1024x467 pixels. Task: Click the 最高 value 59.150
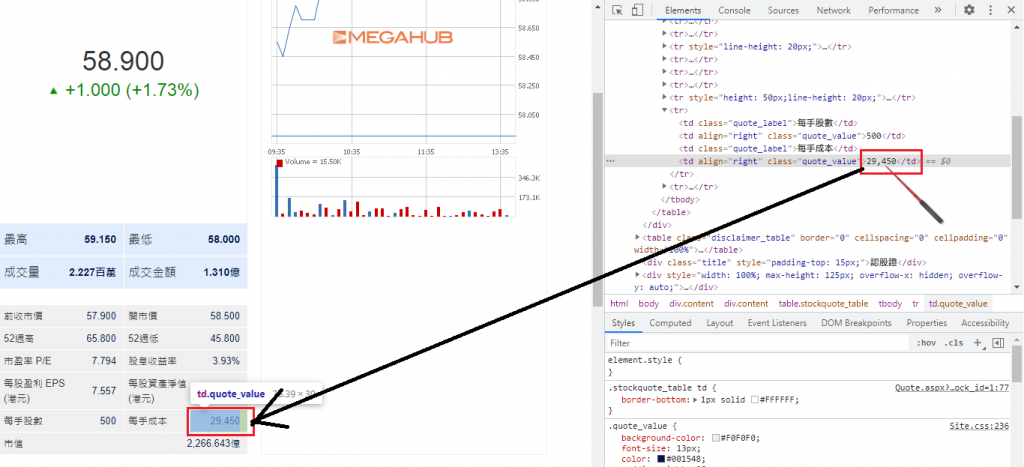coord(100,240)
